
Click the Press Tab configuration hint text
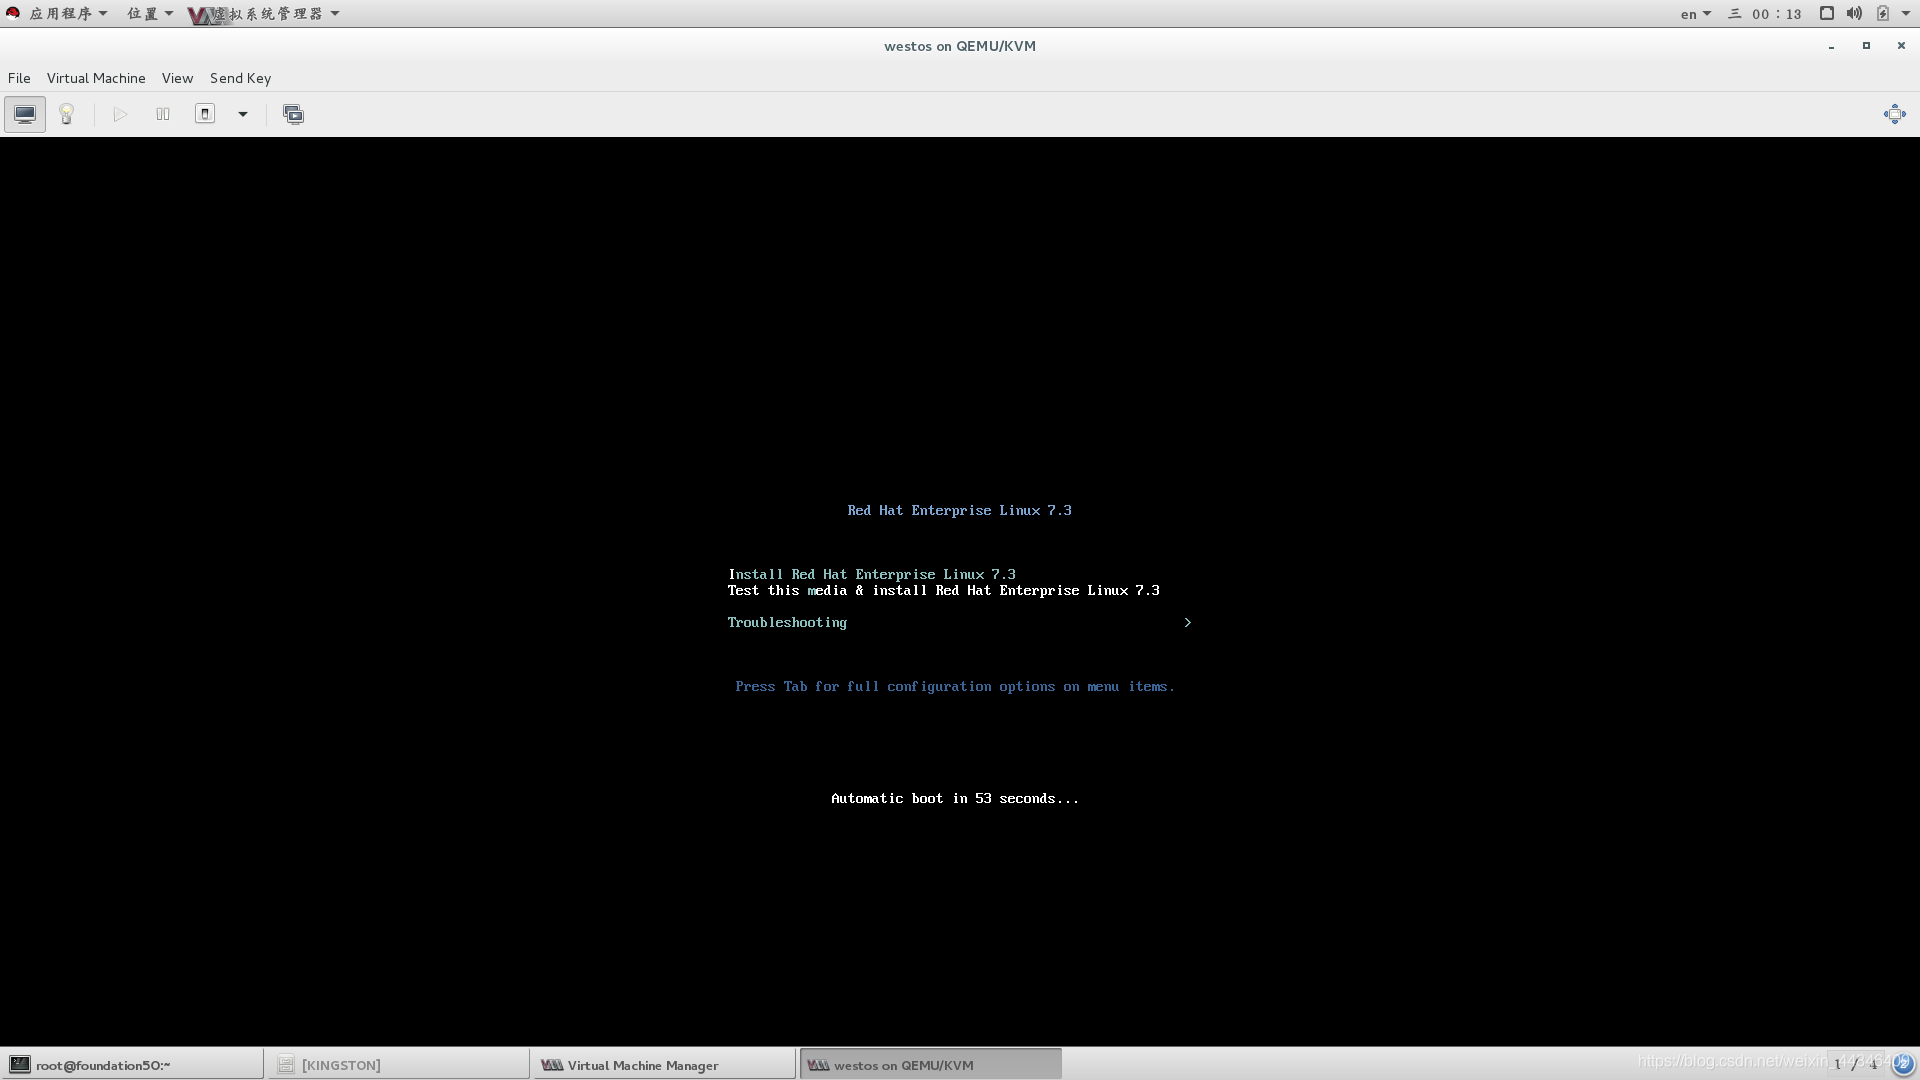click(955, 686)
